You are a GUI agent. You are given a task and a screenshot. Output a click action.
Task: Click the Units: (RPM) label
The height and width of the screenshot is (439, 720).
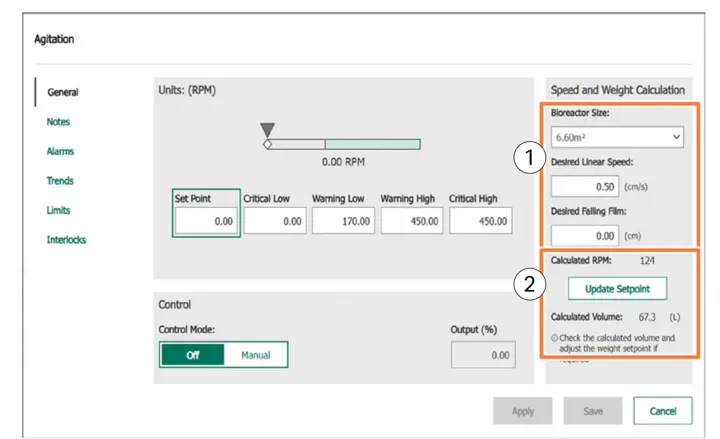187,90
